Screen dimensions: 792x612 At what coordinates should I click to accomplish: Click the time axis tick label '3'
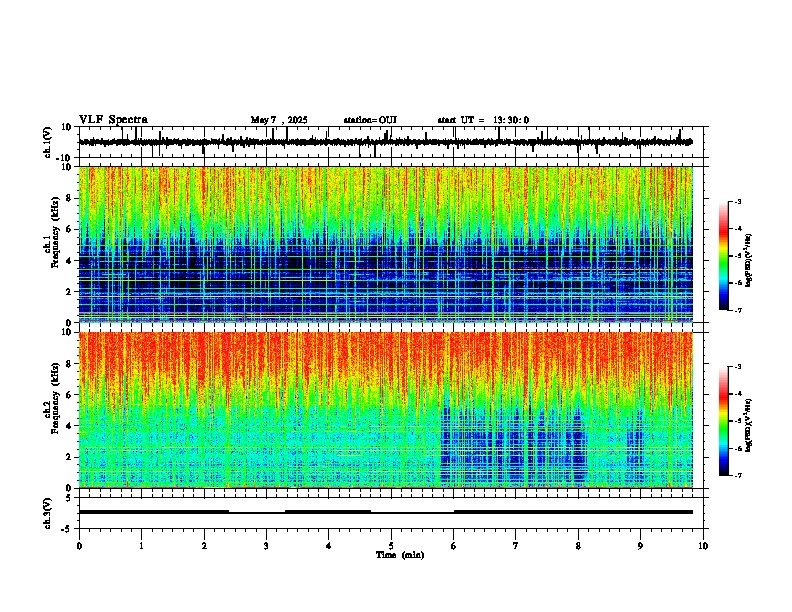pos(266,546)
